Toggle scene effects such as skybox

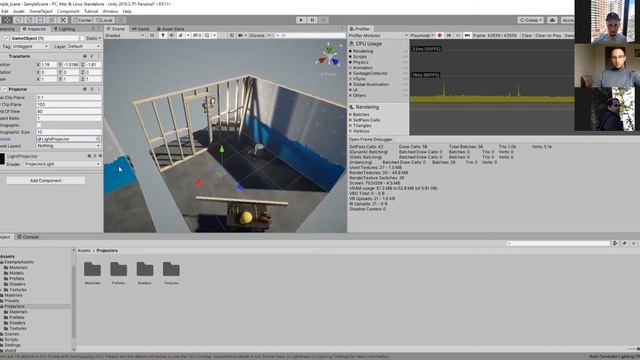coord(180,36)
